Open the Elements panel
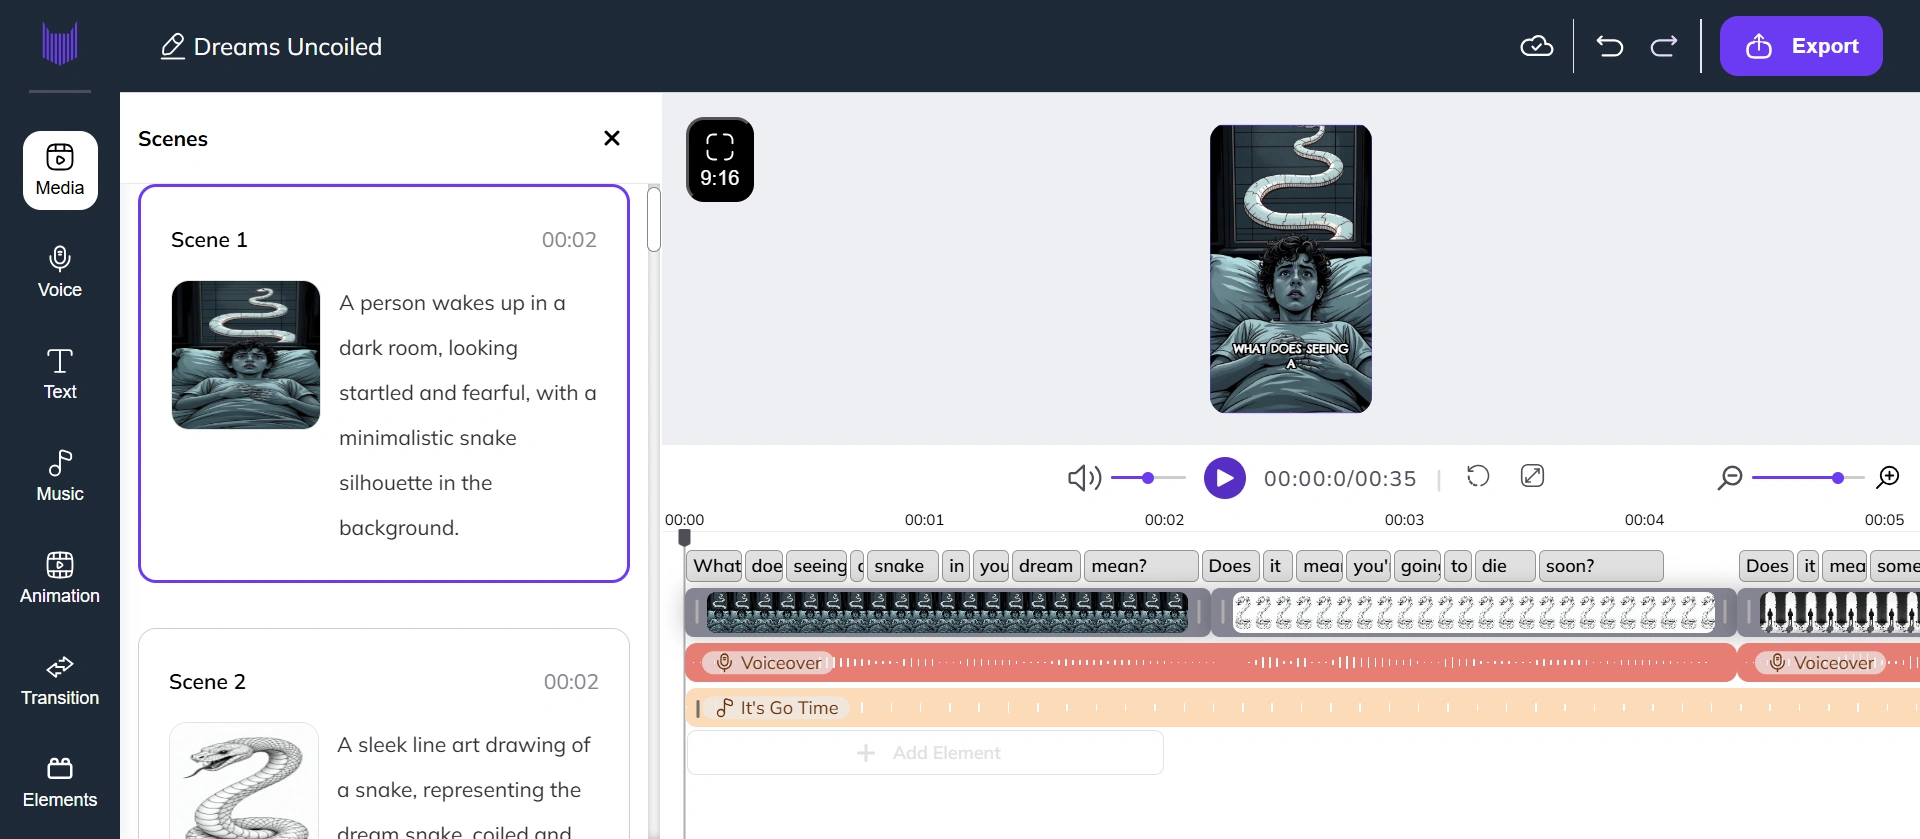The width and height of the screenshot is (1920, 839). point(60,782)
